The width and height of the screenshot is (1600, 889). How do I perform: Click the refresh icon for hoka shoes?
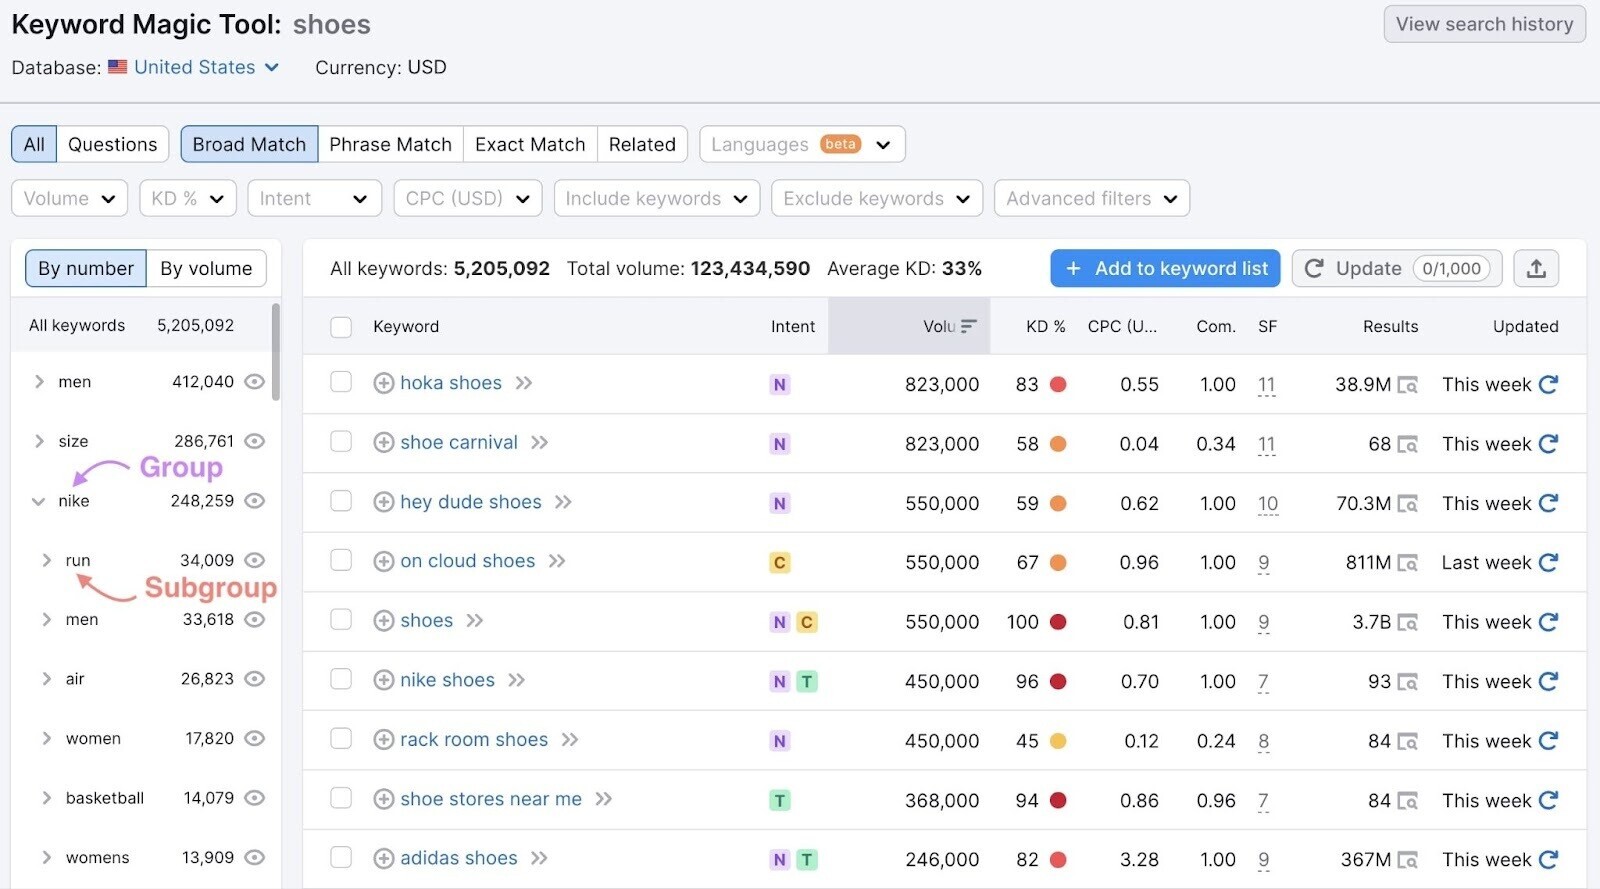(1548, 384)
